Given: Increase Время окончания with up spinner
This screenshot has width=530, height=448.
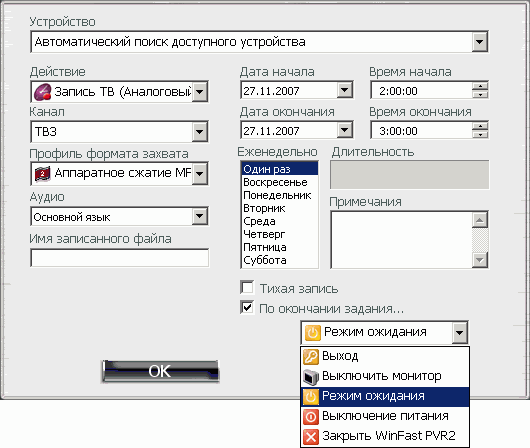Looking at the screenshot, I should click(x=480, y=126).
